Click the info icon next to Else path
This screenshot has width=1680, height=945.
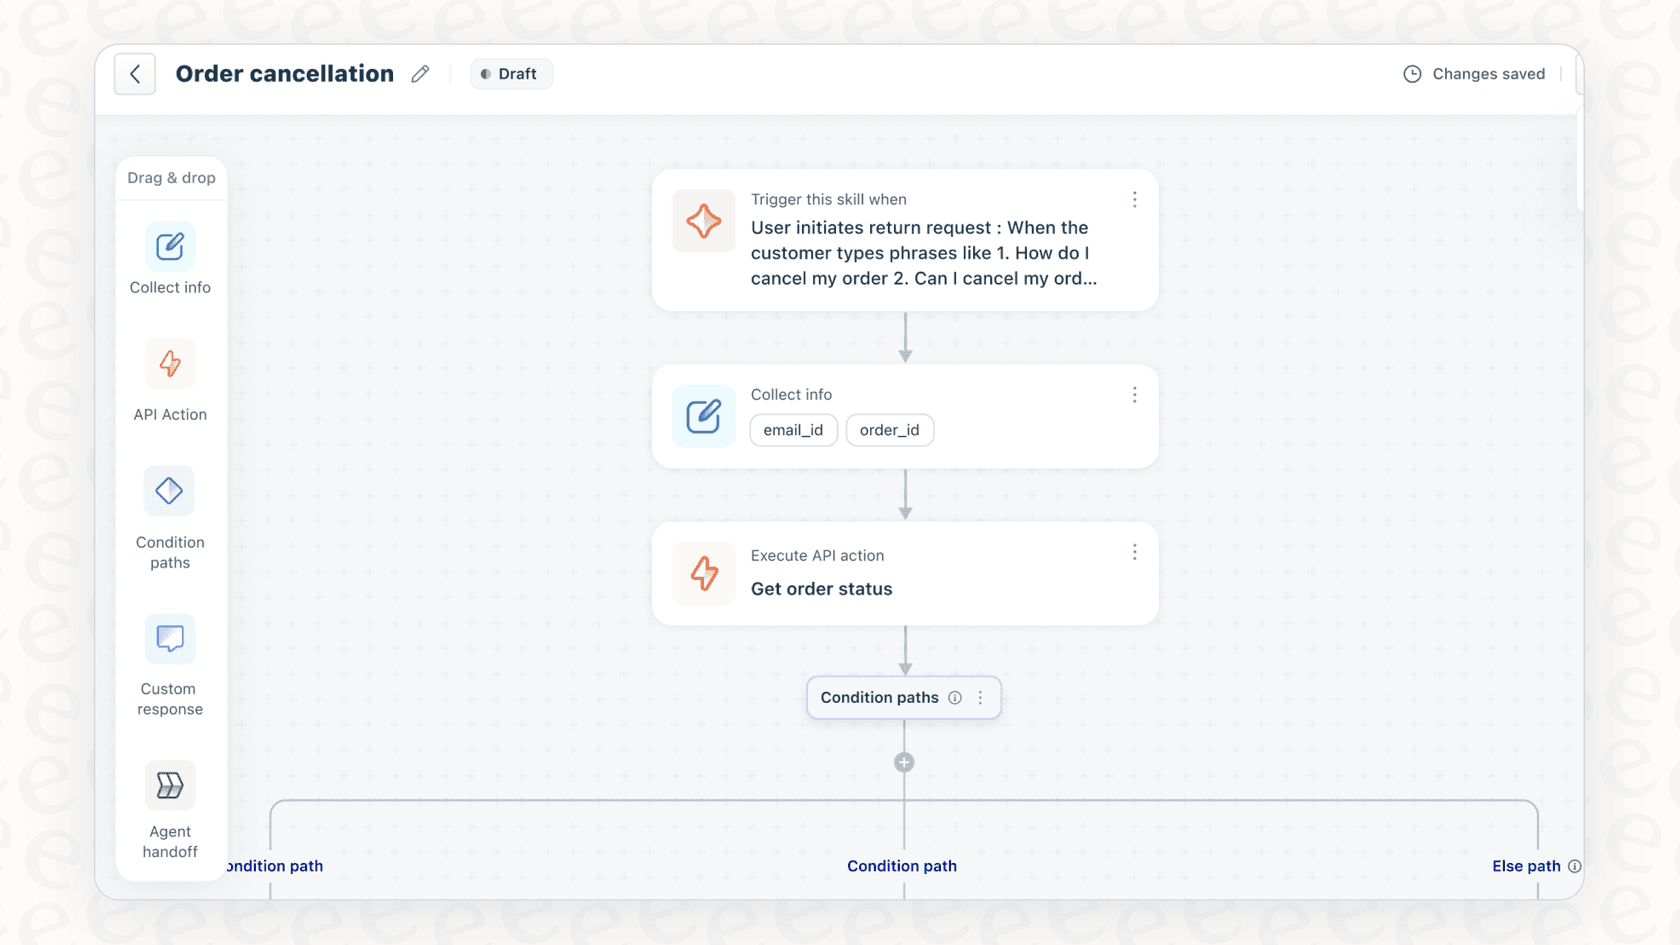tap(1575, 866)
